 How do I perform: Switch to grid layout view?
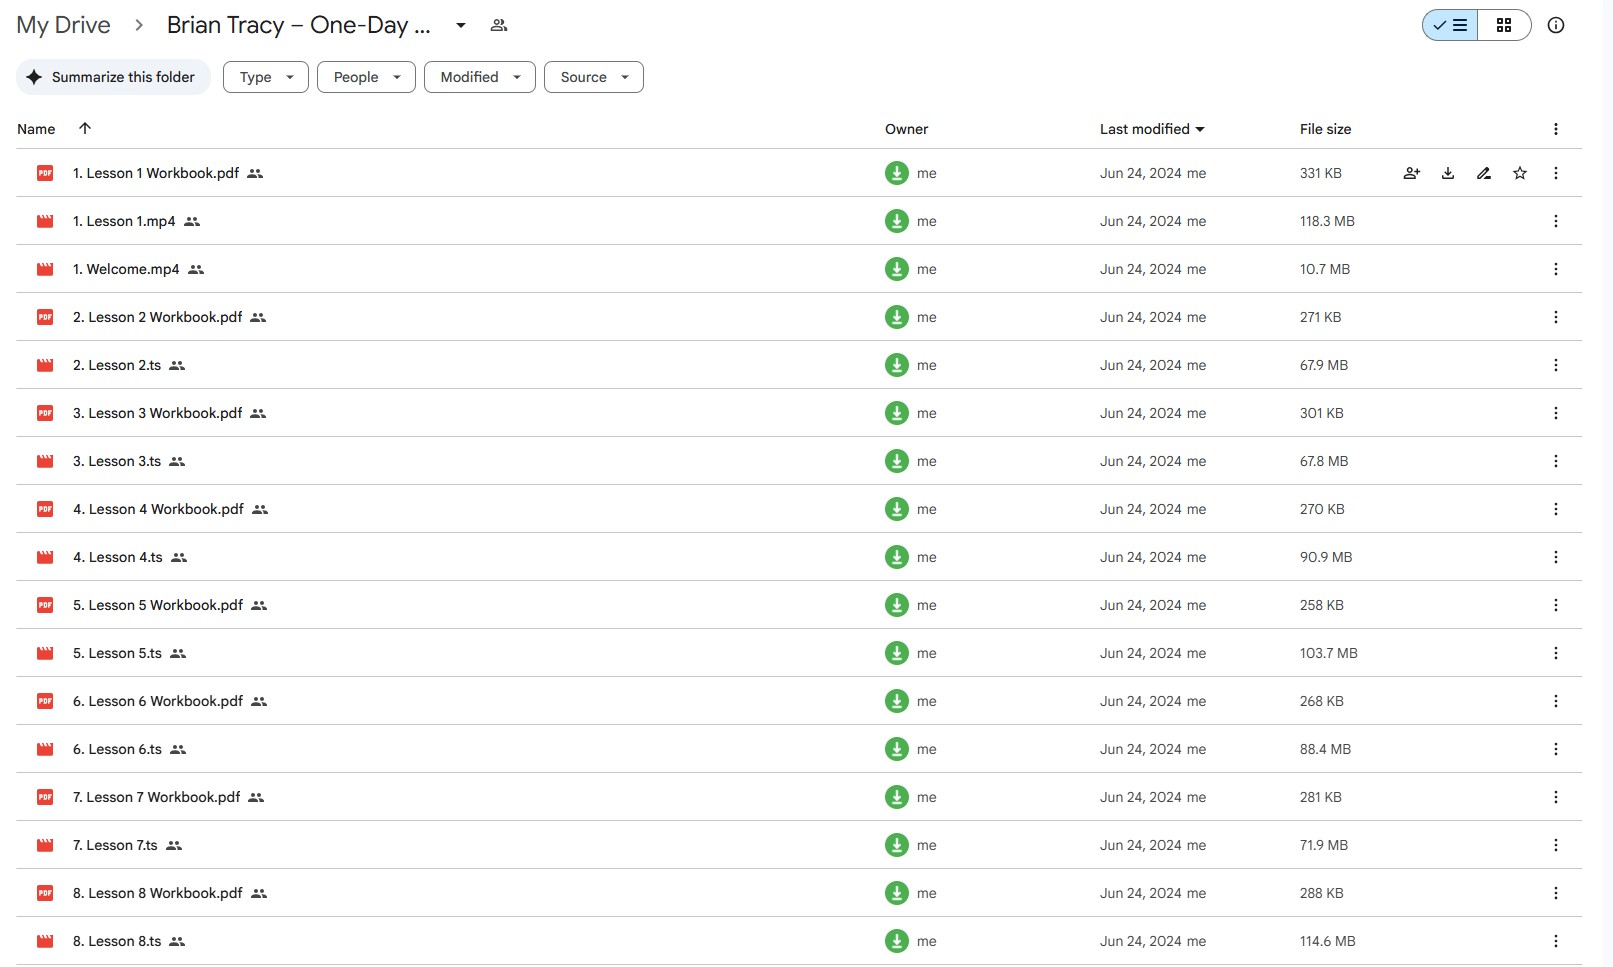(x=1503, y=25)
